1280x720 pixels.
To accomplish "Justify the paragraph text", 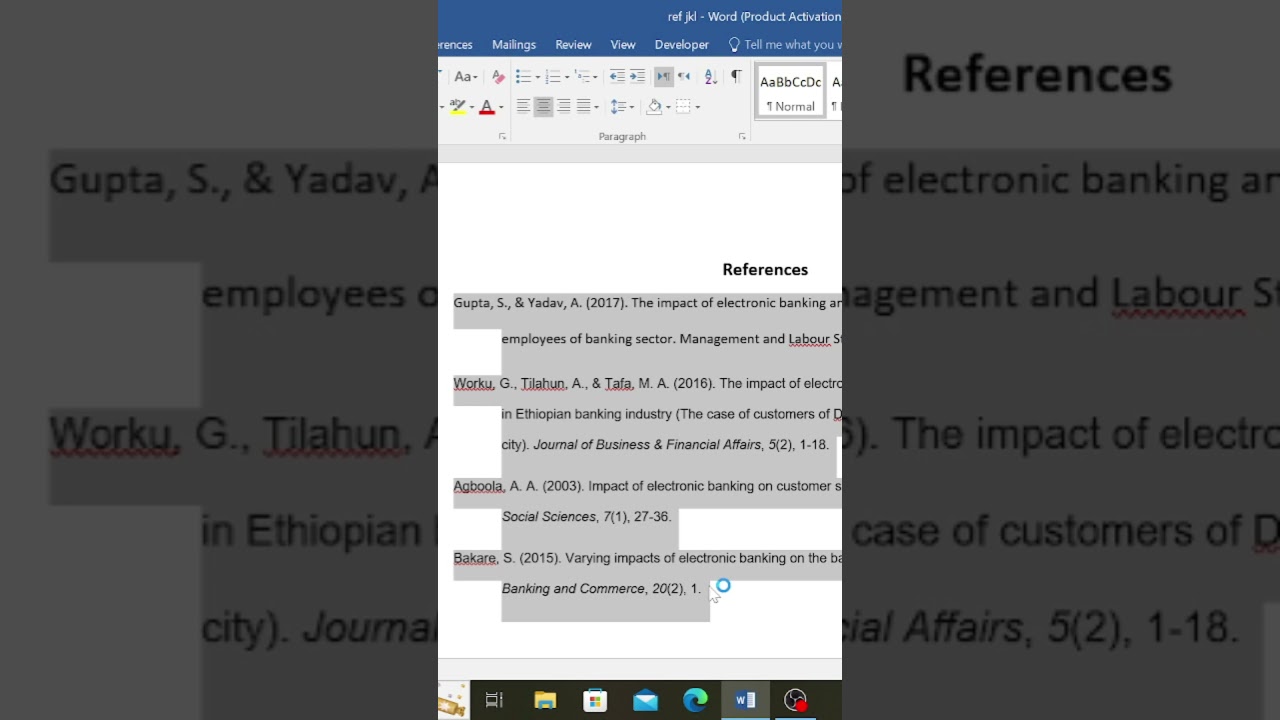I will click(583, 106).
